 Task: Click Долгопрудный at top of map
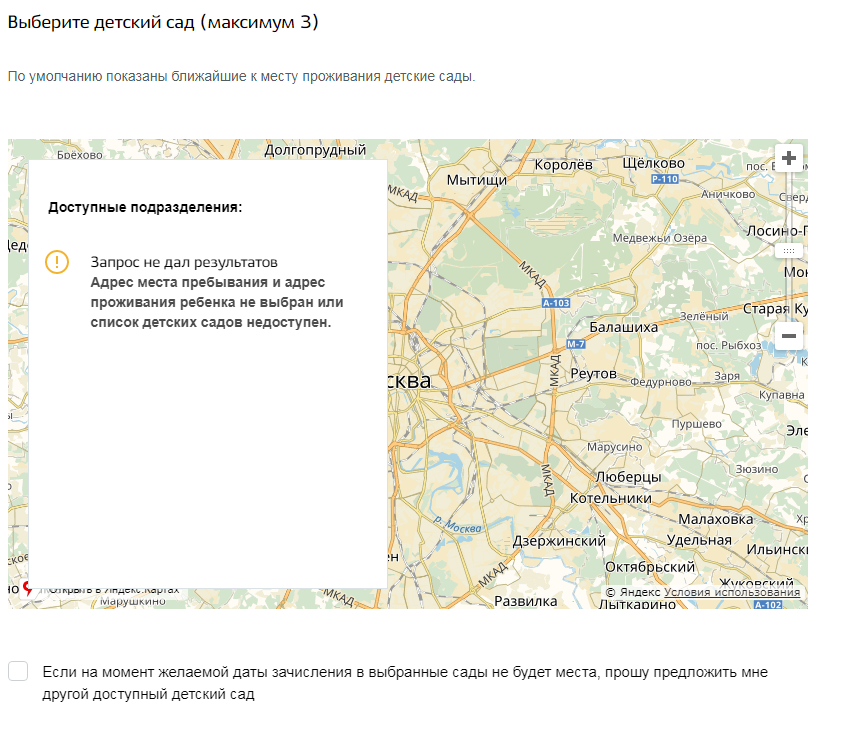pyautogui.click(x=315, y=150)
